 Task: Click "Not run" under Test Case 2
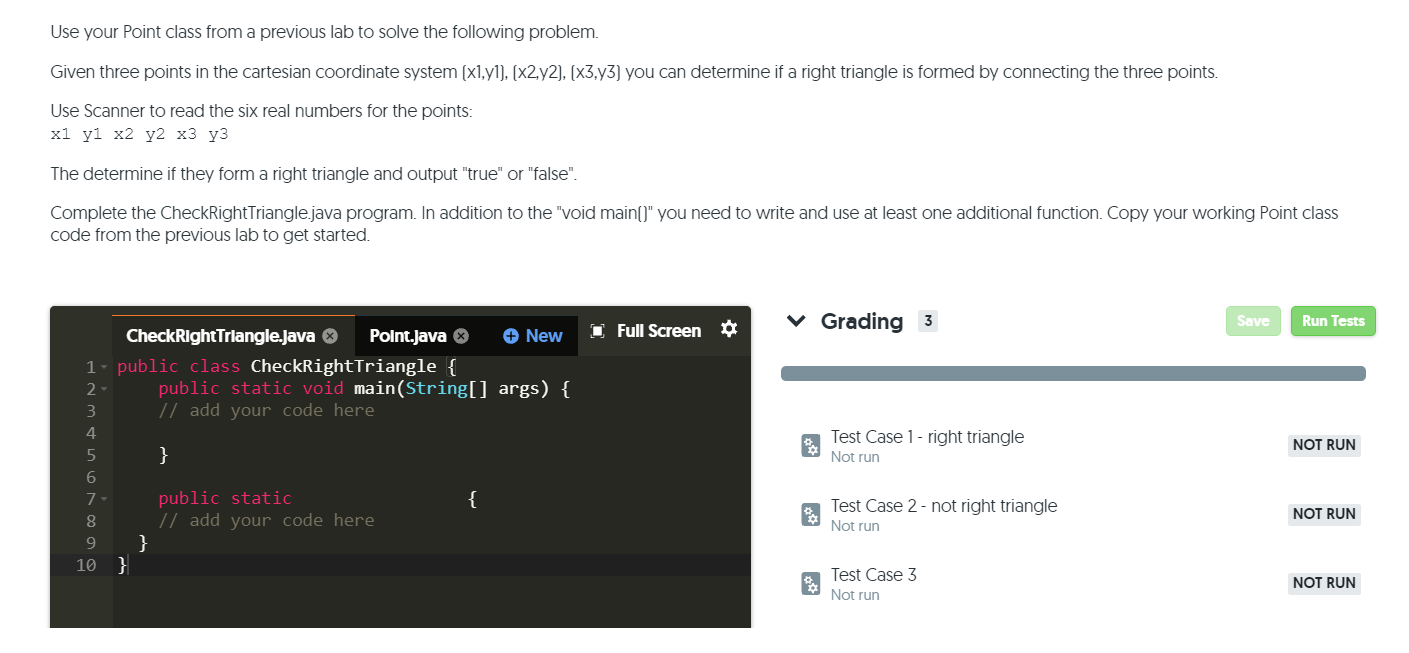[856, 525]
